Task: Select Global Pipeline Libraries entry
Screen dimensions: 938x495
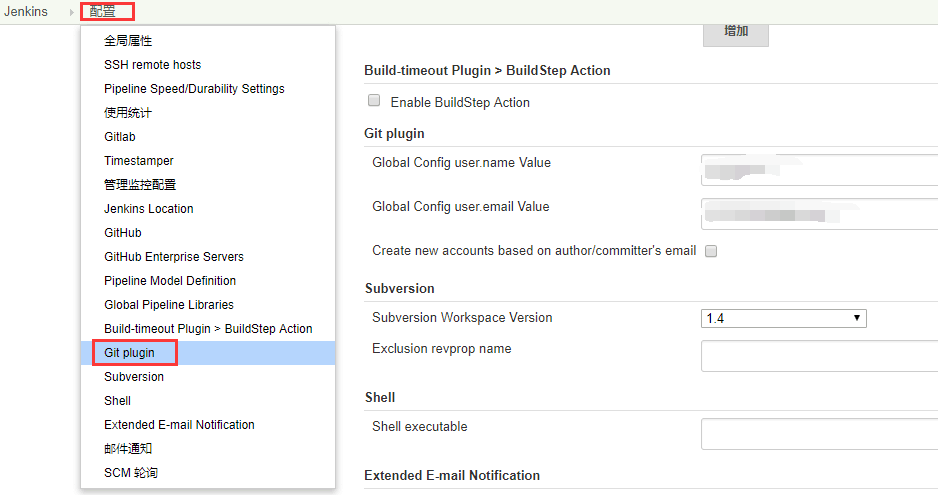Action: 169,305
